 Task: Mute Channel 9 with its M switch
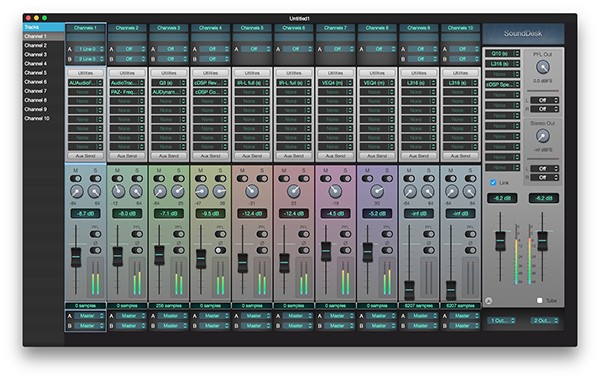[409, 179]
